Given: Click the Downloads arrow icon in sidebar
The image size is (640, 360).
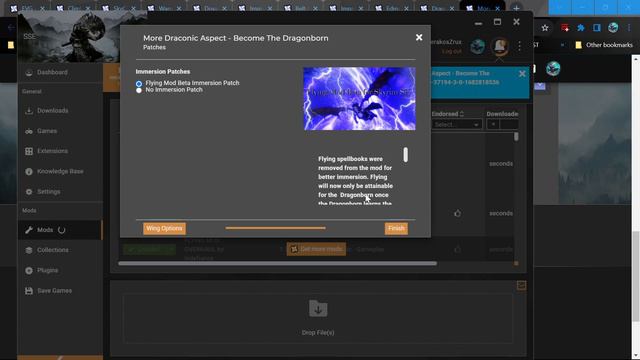Looking at the screenshot, I should tap(29, 111).
